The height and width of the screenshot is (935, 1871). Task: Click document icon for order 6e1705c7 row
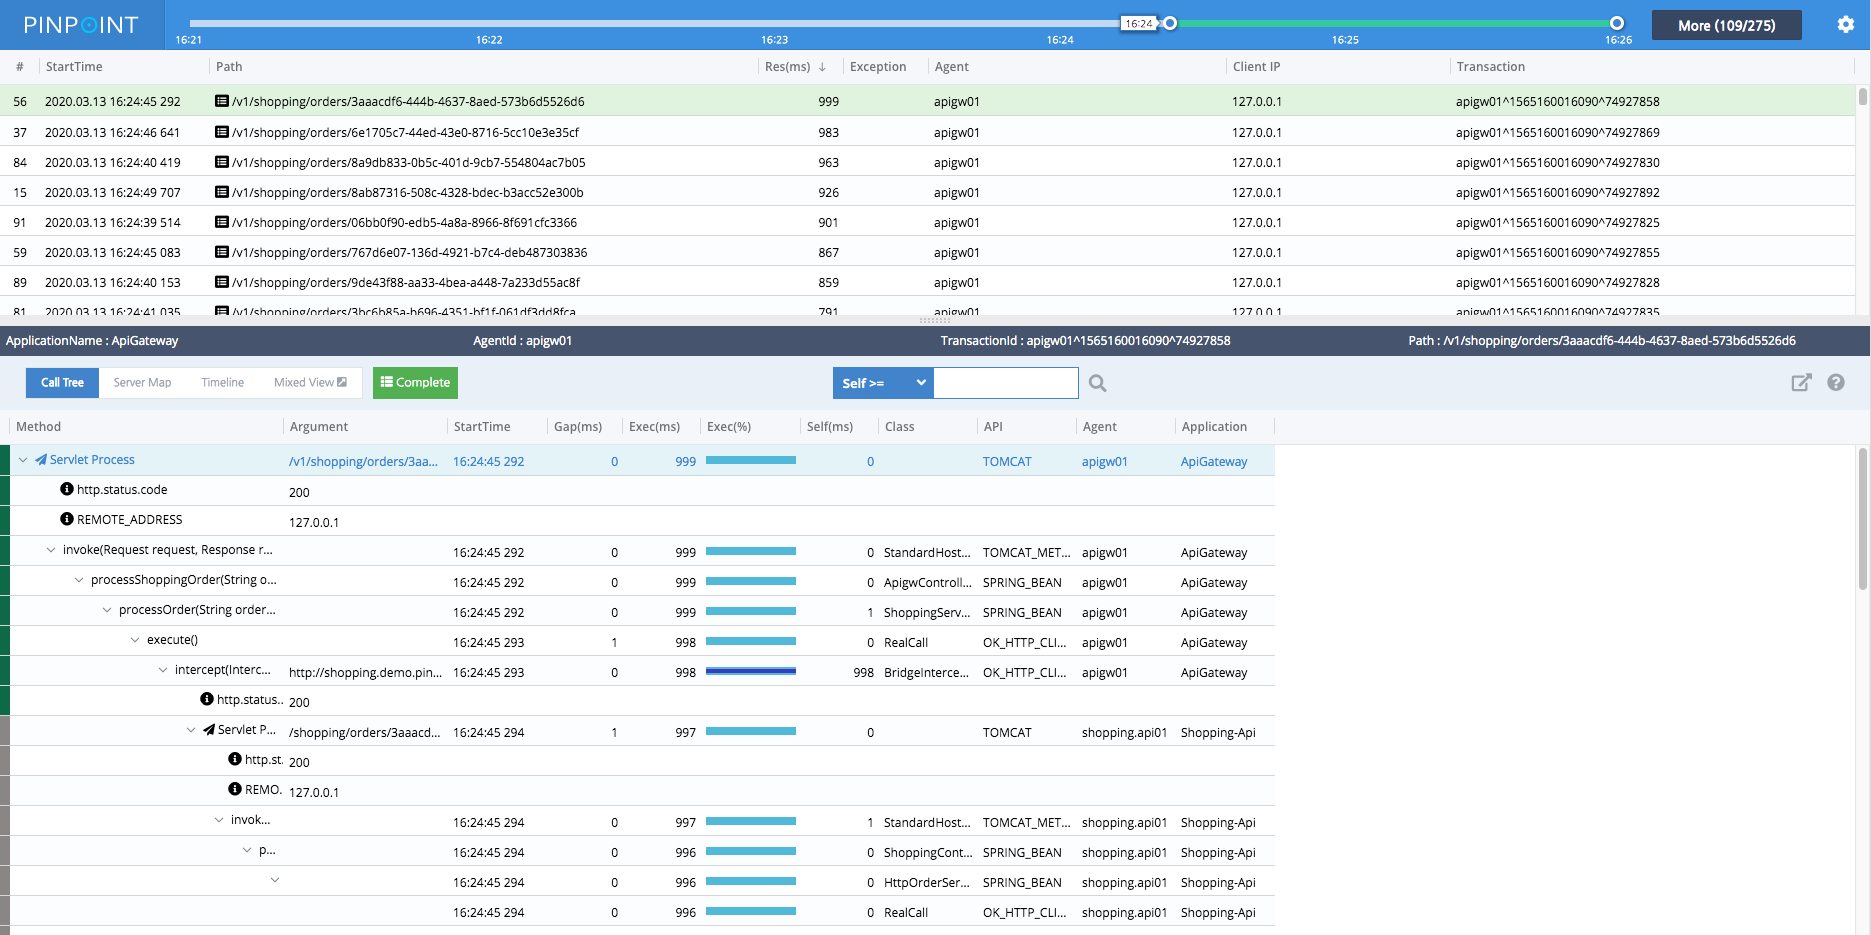point(222,132)
